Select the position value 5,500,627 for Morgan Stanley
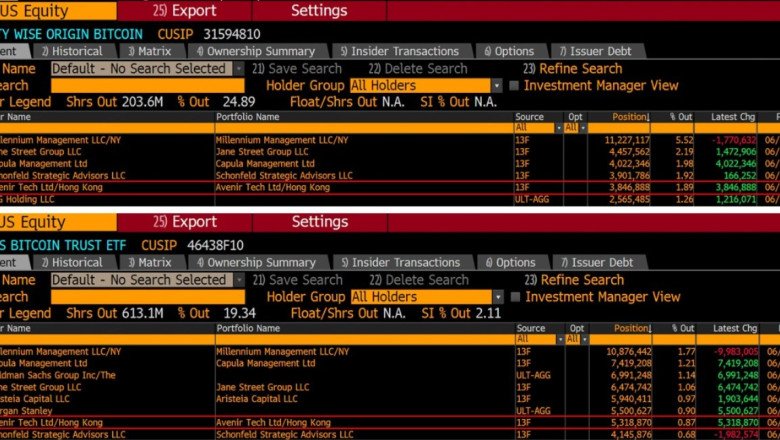 point(631,411)
